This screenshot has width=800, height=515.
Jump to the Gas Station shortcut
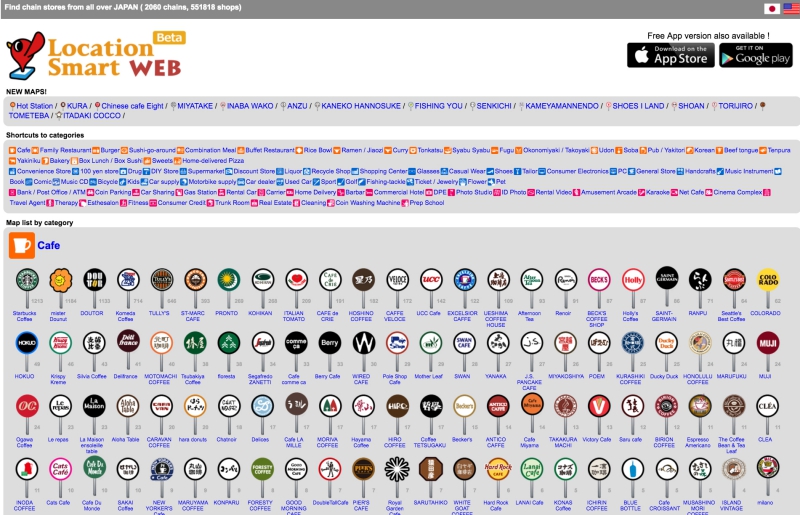(200, 192)
